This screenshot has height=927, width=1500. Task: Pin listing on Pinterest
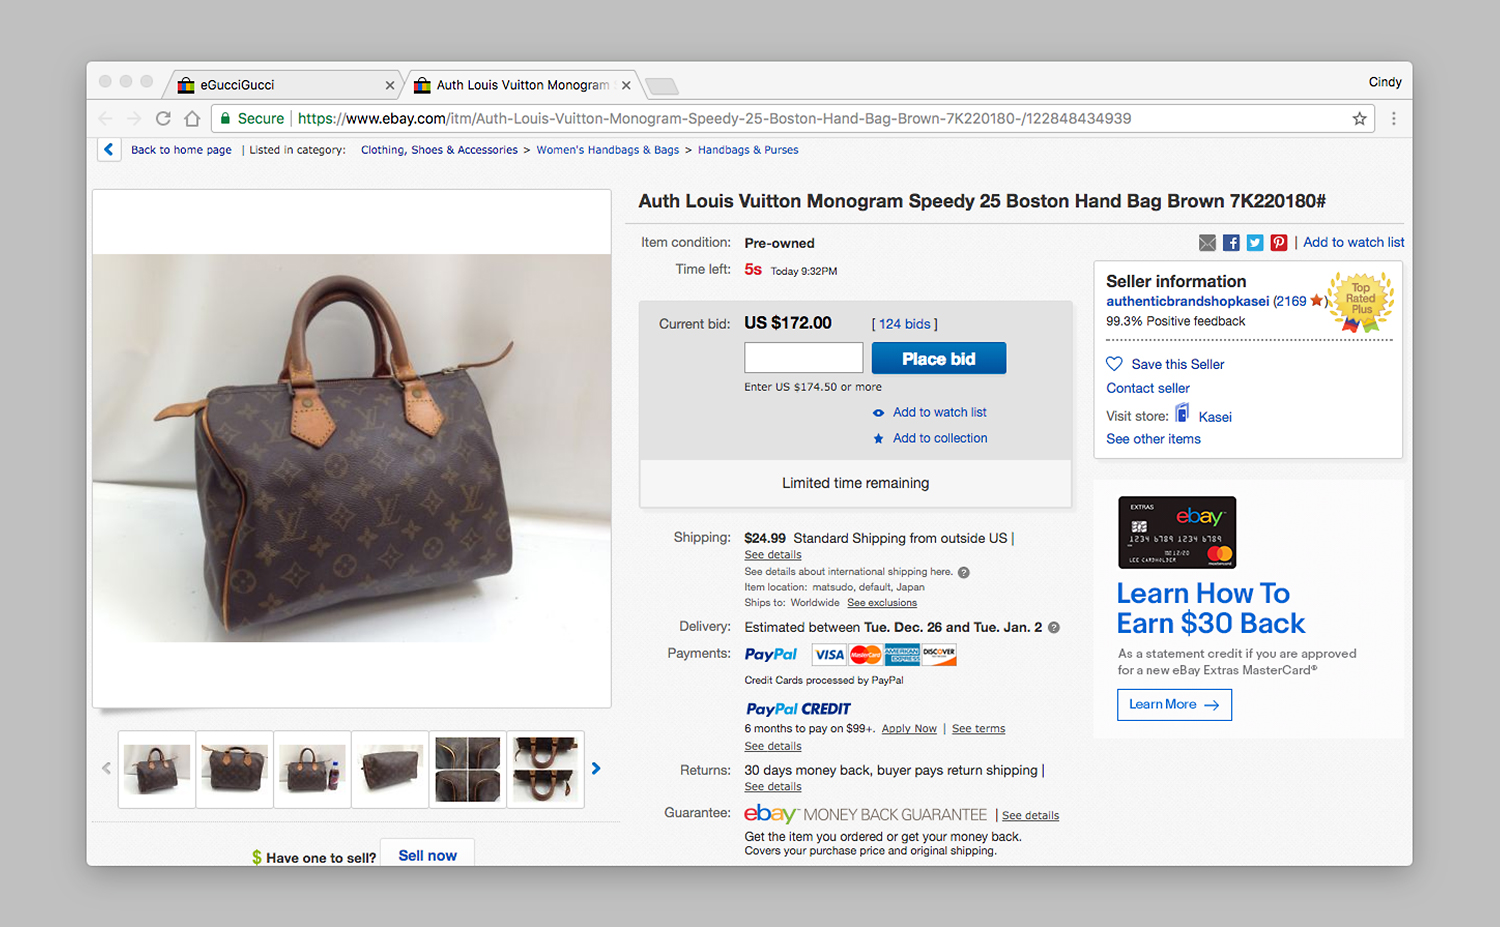[x=1279, y=243]
